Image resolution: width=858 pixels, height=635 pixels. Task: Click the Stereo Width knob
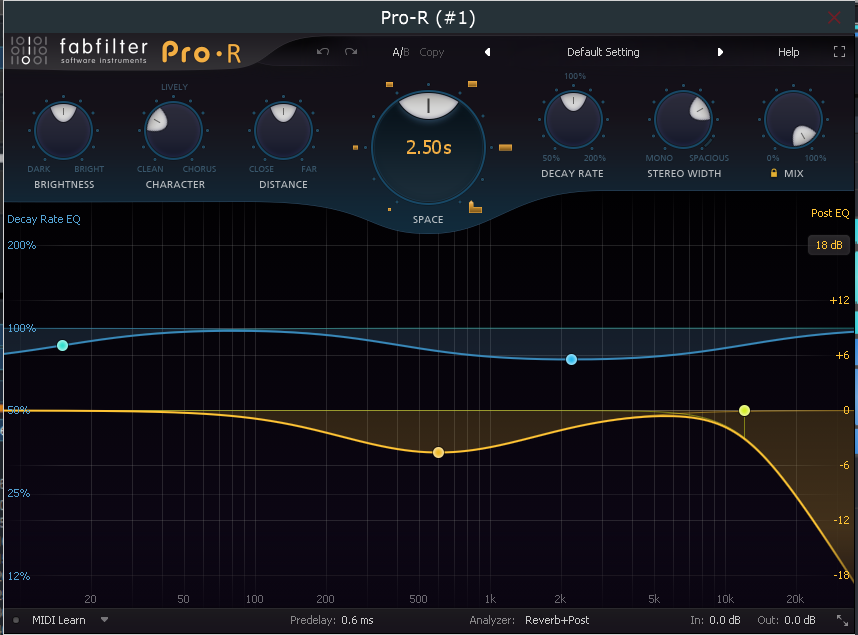pyautogui.click(x=683, y=119)
